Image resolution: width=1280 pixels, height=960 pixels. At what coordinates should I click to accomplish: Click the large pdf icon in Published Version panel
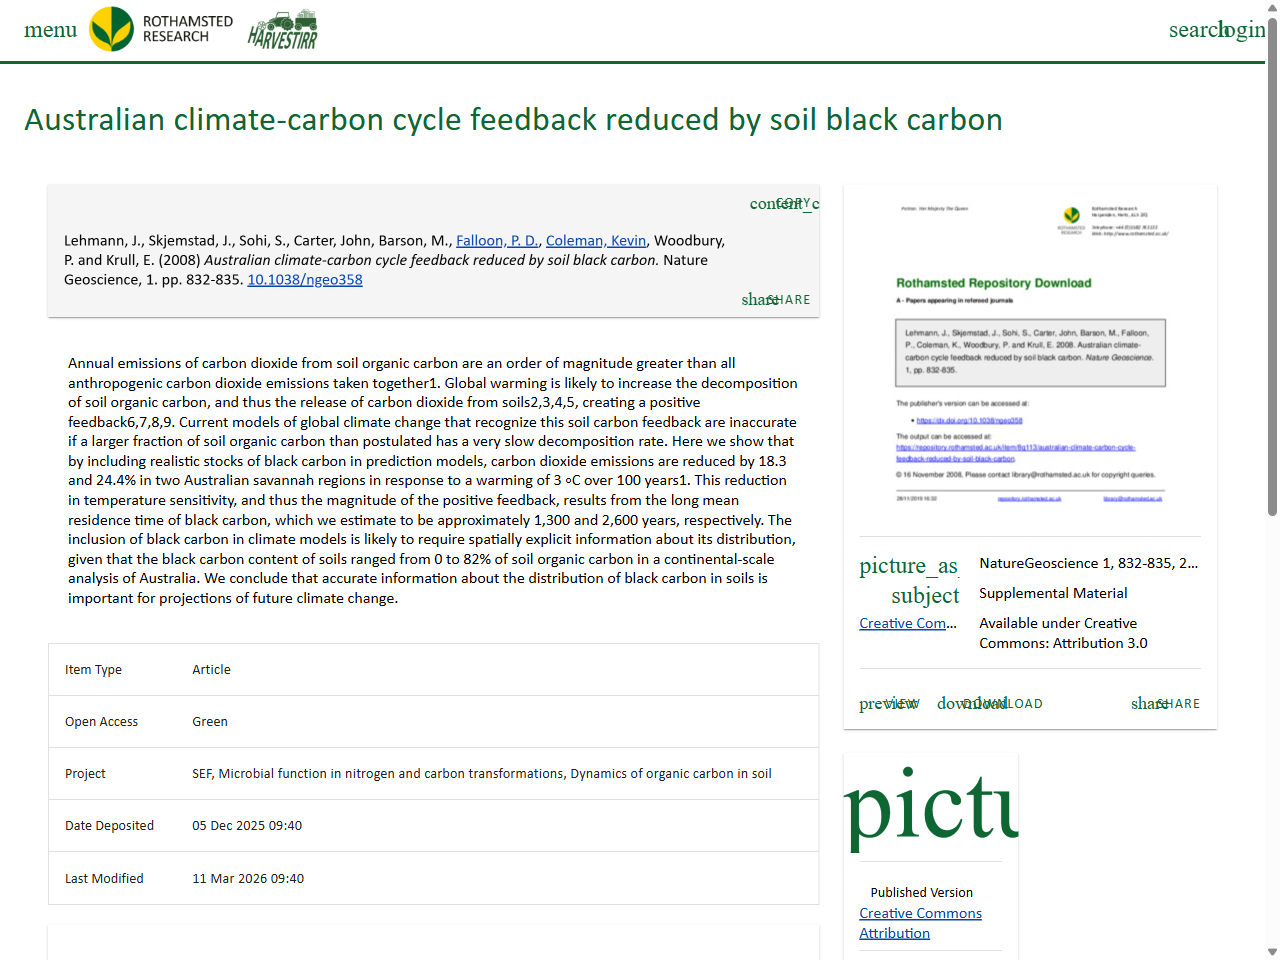[930, 810]
